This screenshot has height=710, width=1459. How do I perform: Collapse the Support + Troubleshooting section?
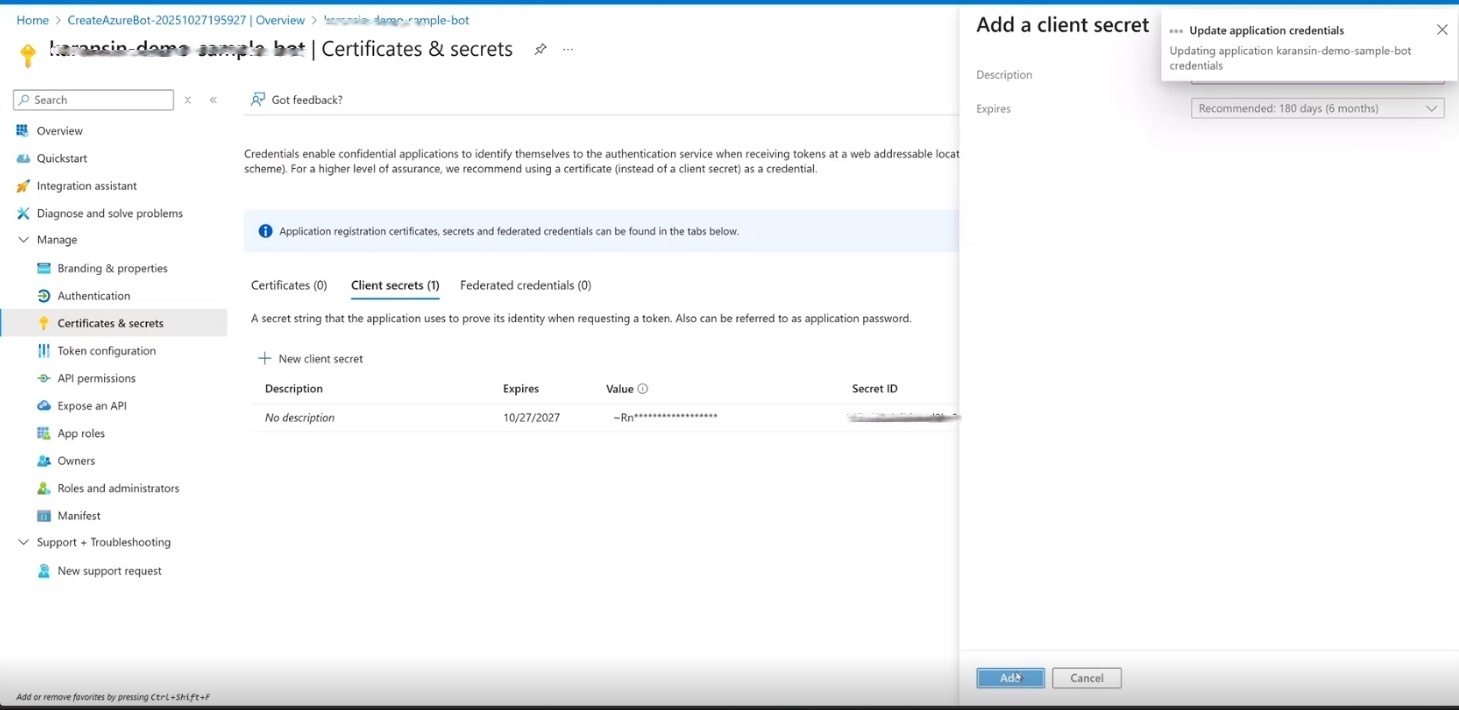click(x=22, y=541)
